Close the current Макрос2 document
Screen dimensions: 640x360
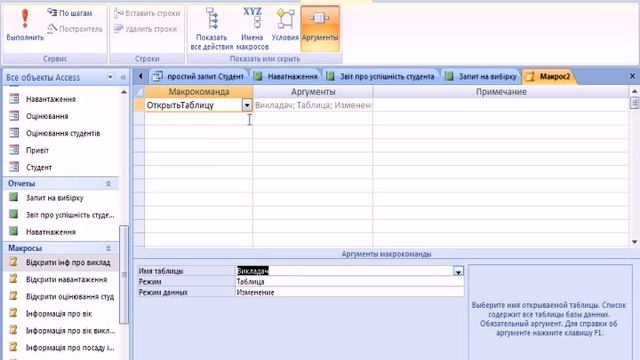632,76
